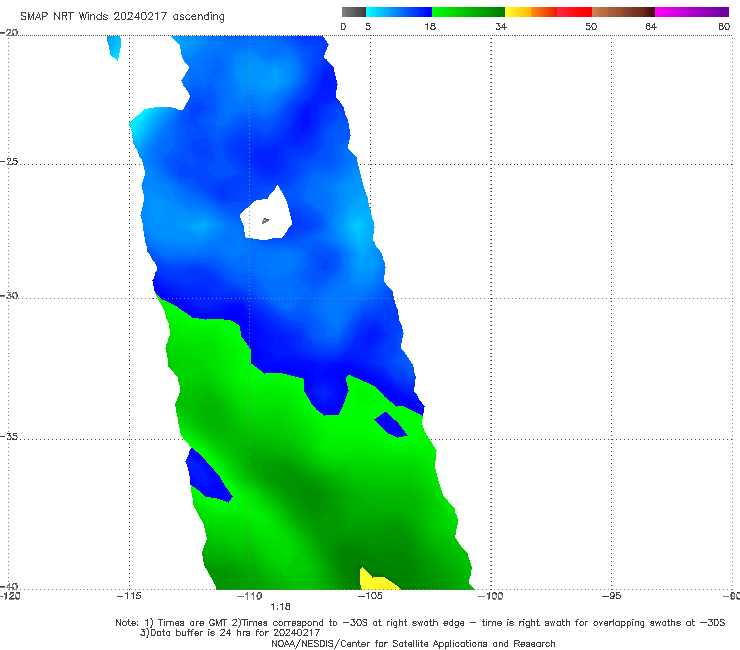Click the swath time label '1:18'
740x650 pixels.
[x=280, y=607]
